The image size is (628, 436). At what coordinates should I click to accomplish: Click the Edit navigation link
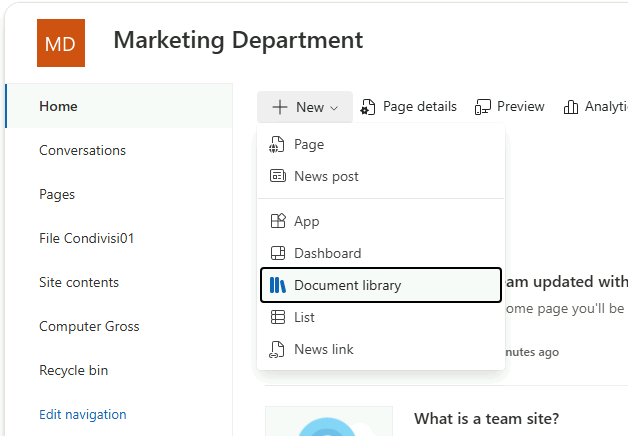tap(83, 414)
